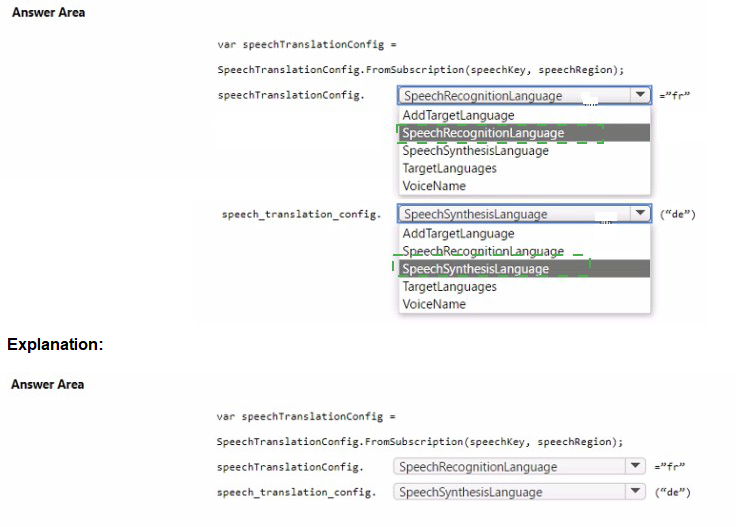The height and width of the screenshot is (527, 738).
Task: Select TargetLanguages in the speech_translation_config dropdown list
Action: (449, 287)
